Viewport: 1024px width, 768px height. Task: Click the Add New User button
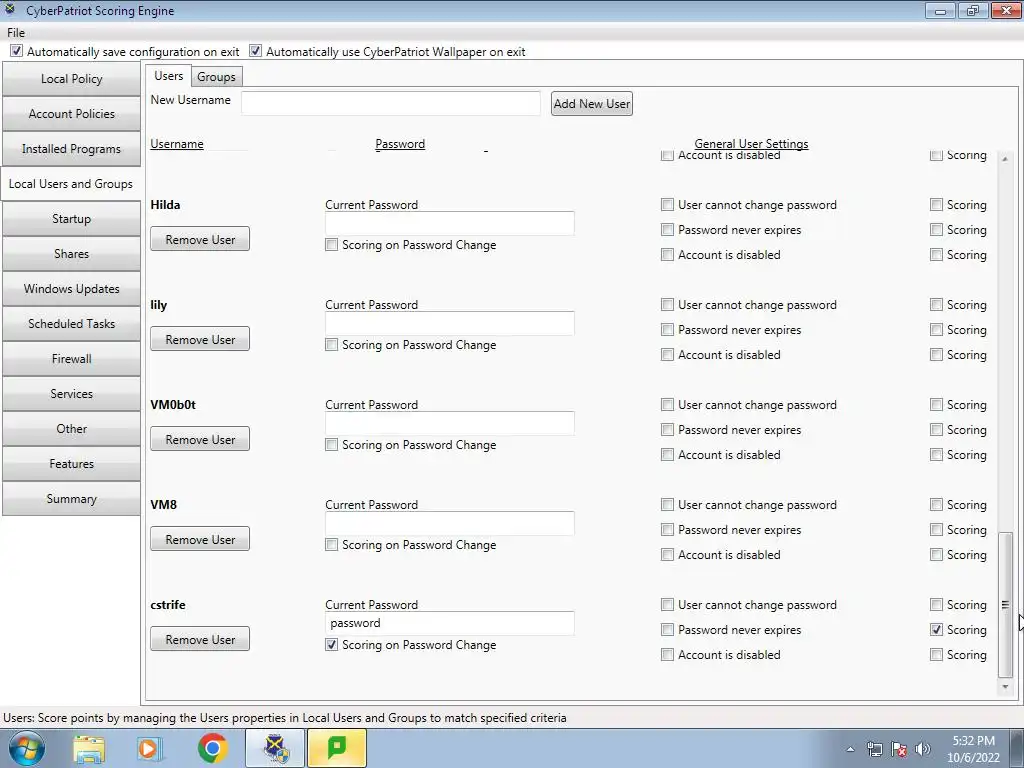(592, 104)
